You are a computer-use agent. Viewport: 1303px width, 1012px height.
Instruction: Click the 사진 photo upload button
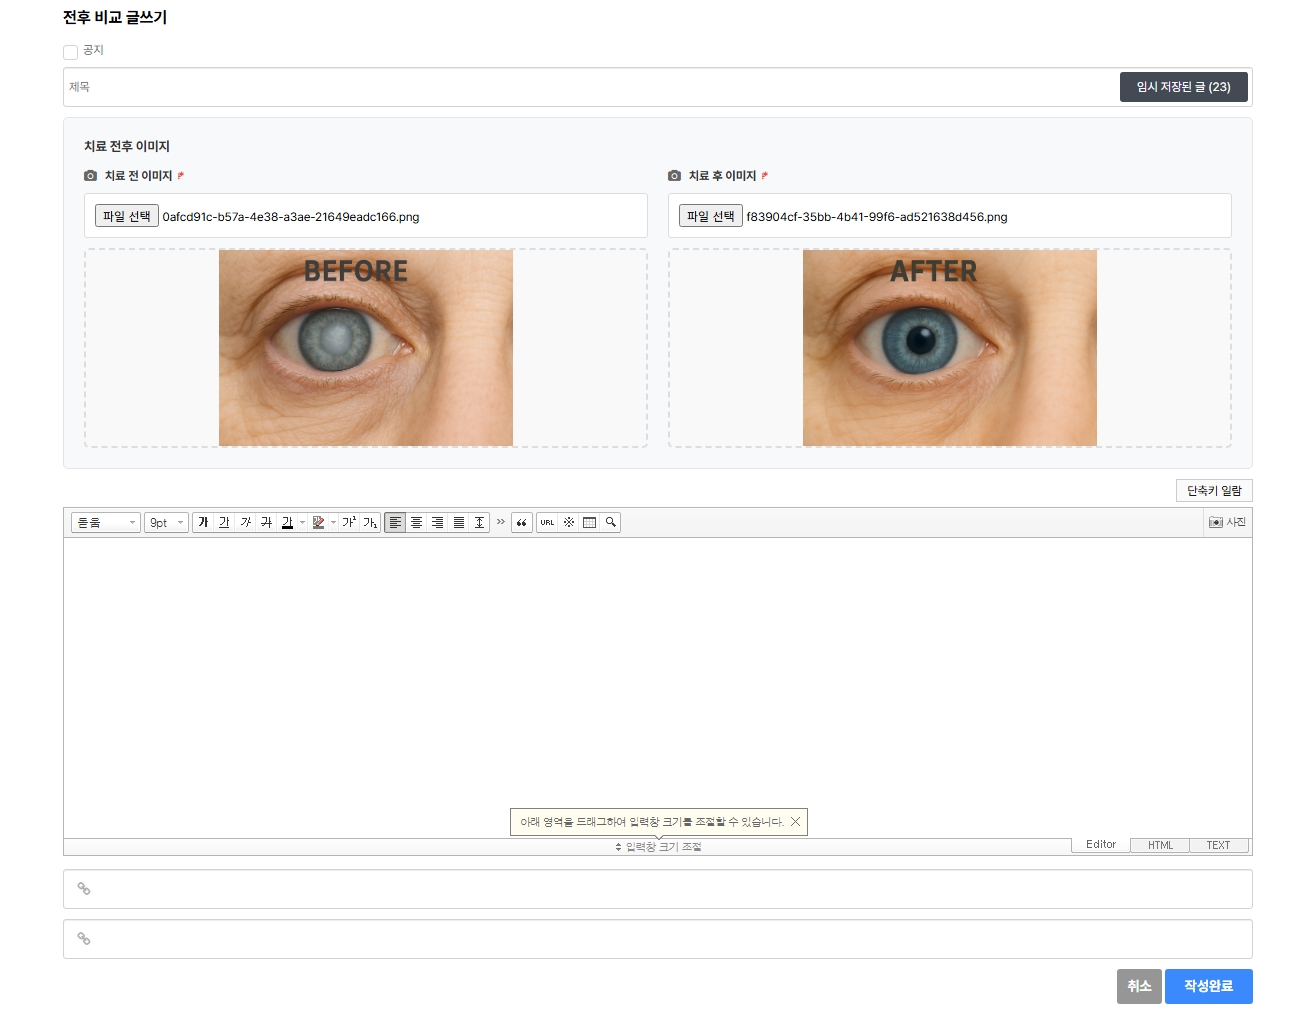(1227, 522)
